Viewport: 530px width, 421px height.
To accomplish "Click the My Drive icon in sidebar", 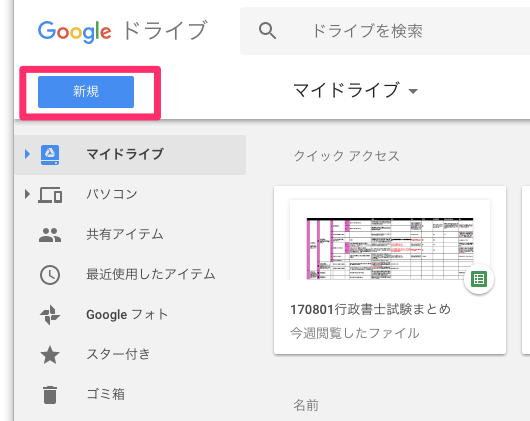I will [x=50, y=155].
